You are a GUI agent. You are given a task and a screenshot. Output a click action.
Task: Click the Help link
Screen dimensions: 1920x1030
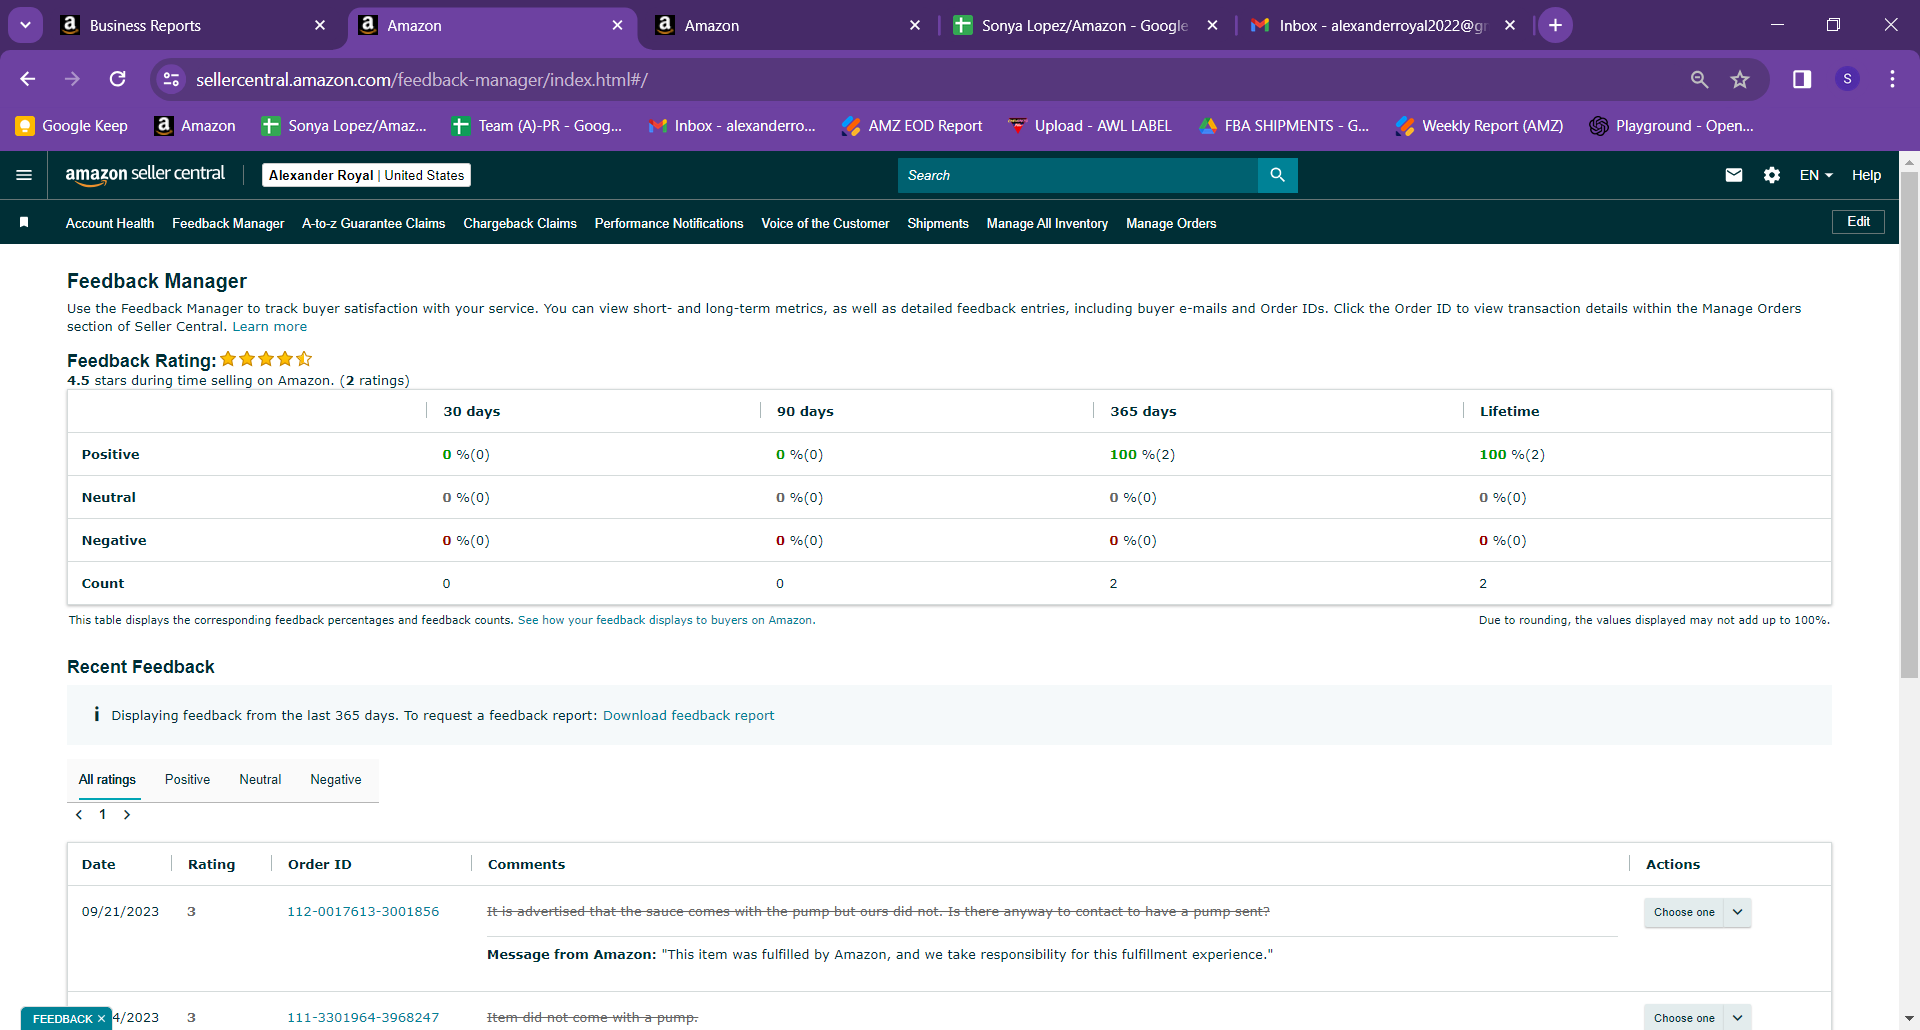tap(1866, 175)
